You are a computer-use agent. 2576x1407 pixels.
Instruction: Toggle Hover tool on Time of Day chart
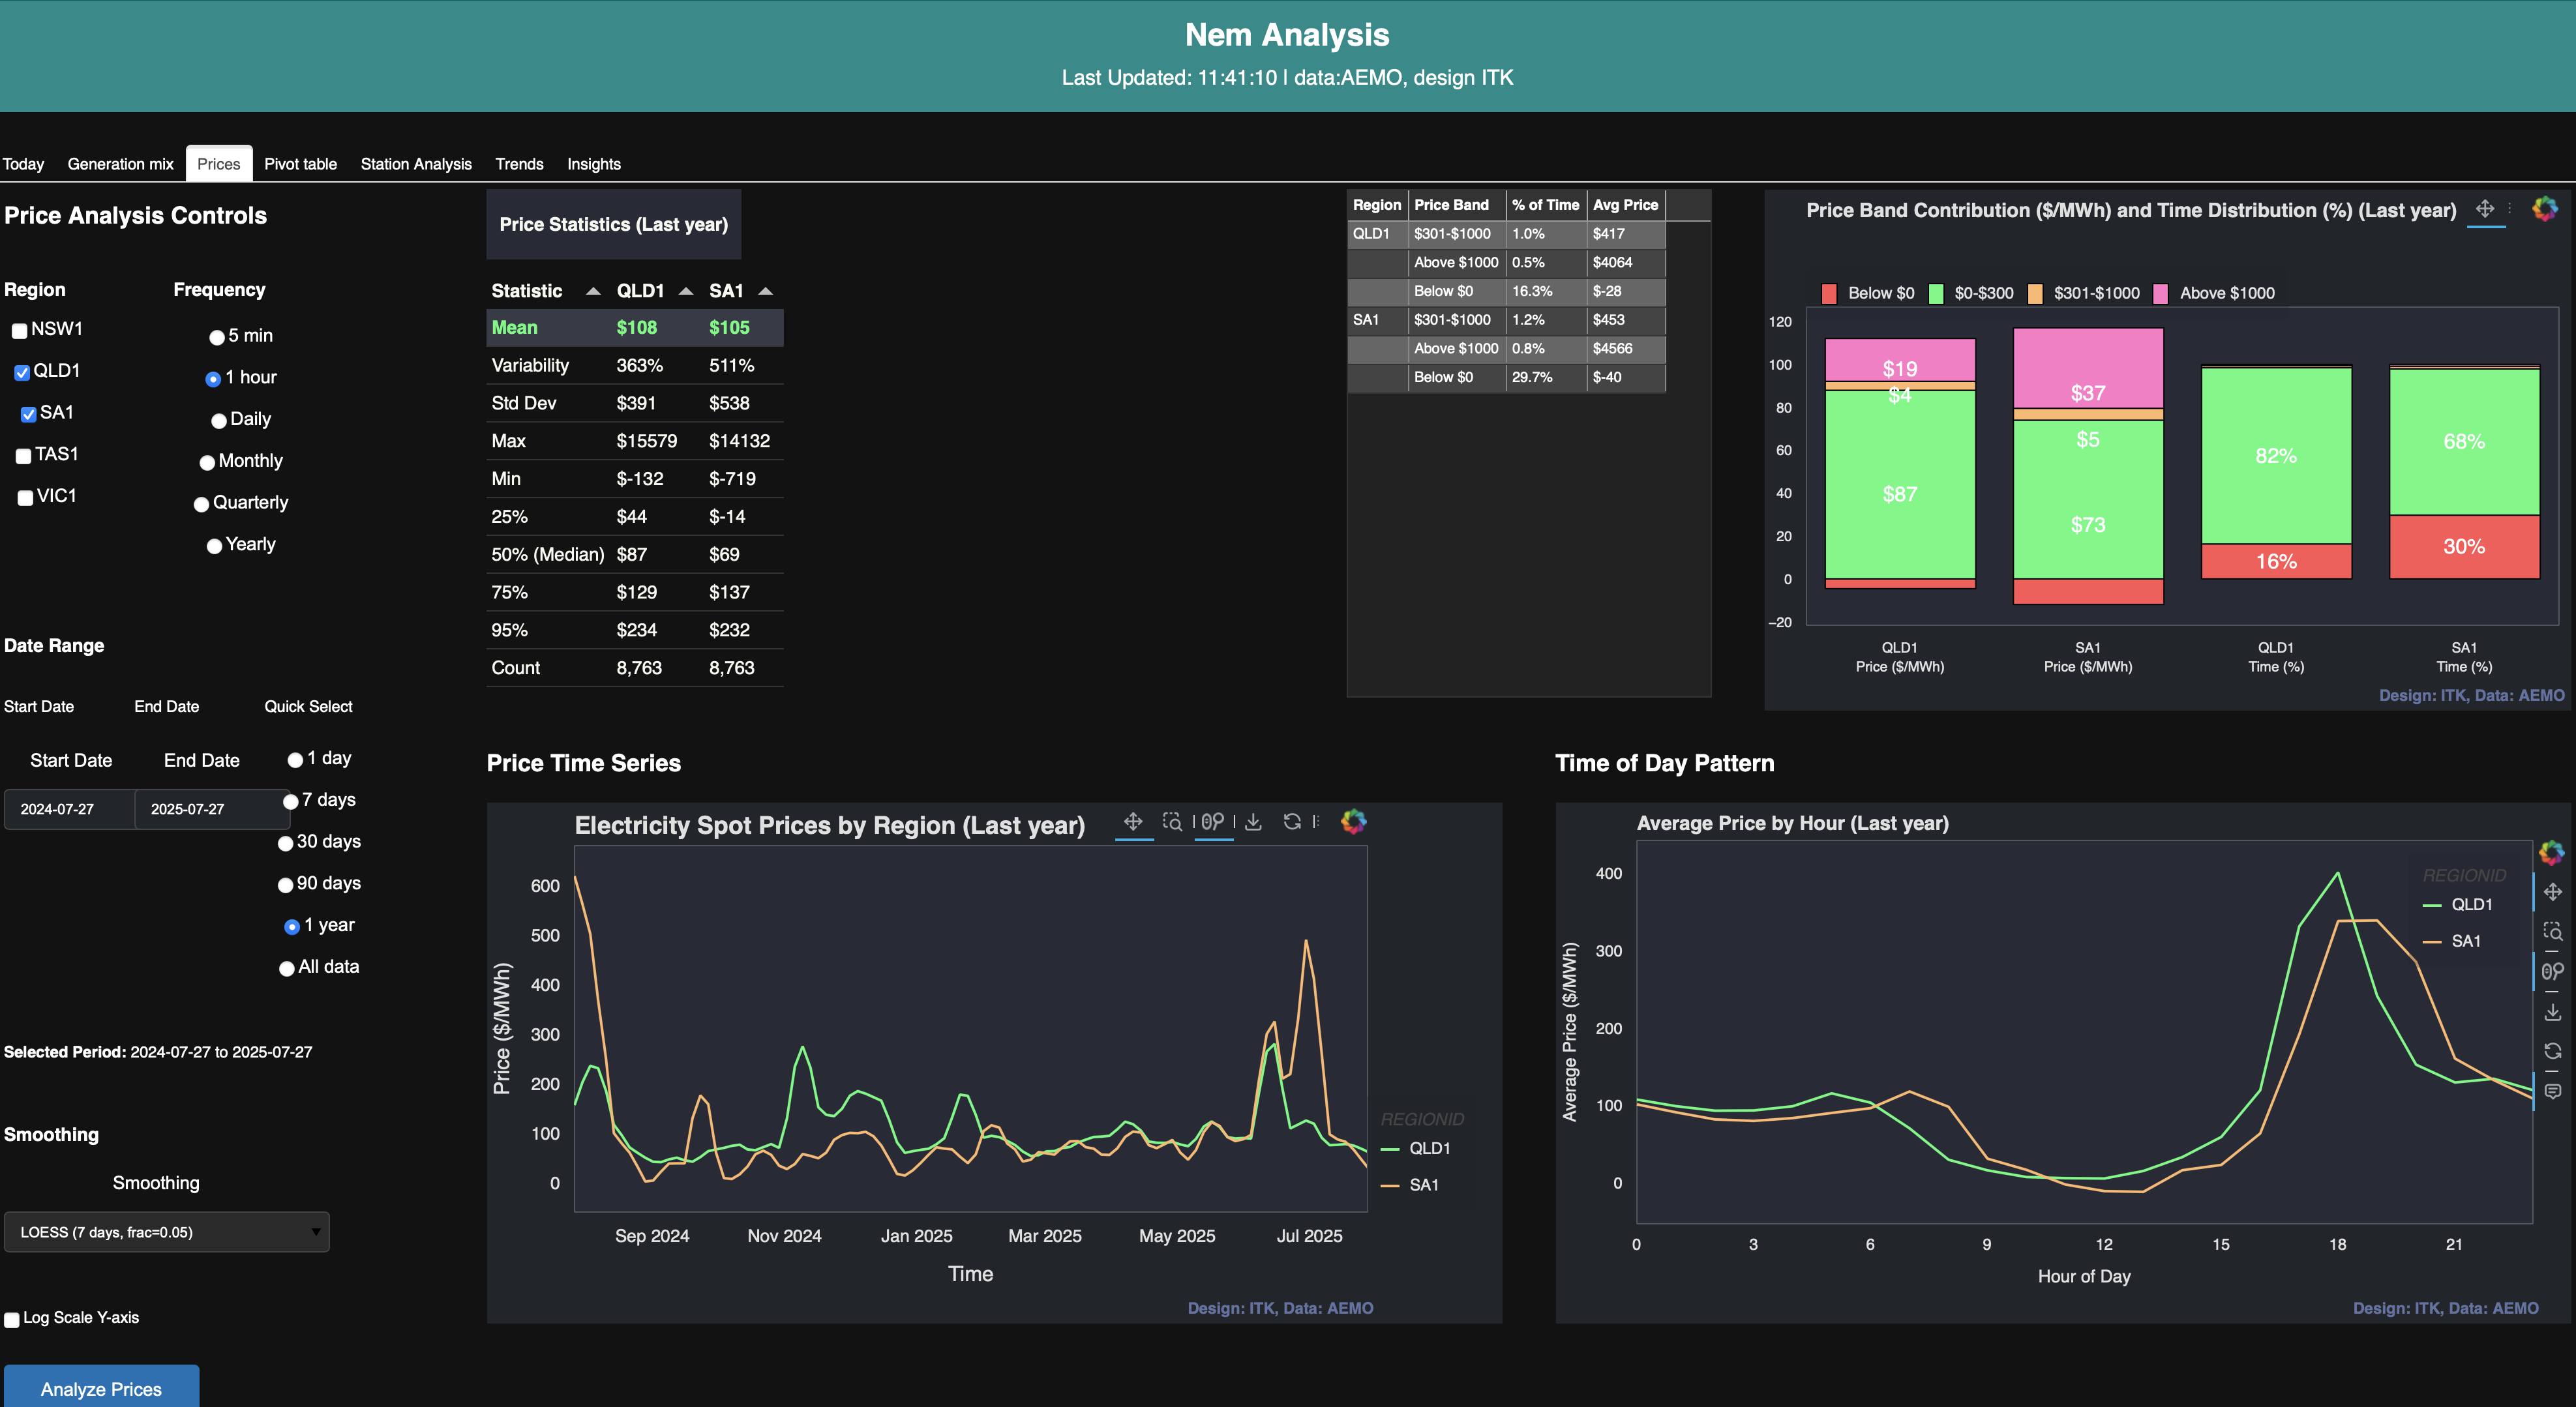2552,1091
